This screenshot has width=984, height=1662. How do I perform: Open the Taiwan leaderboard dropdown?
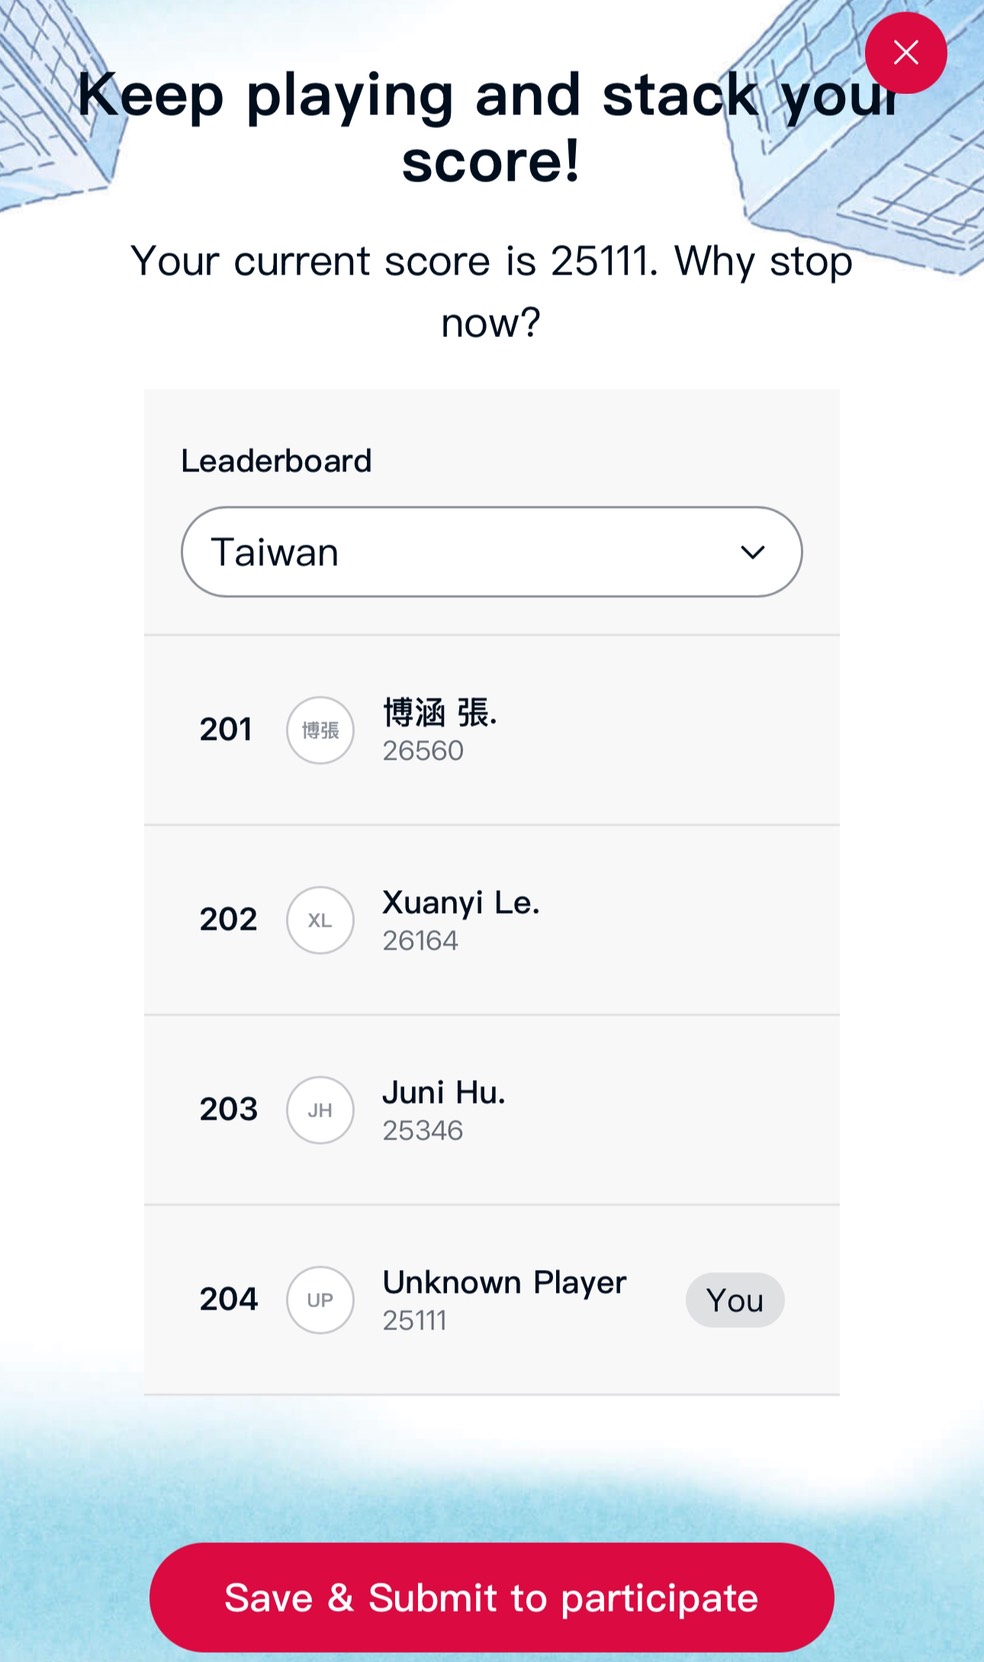coord(491,551)
